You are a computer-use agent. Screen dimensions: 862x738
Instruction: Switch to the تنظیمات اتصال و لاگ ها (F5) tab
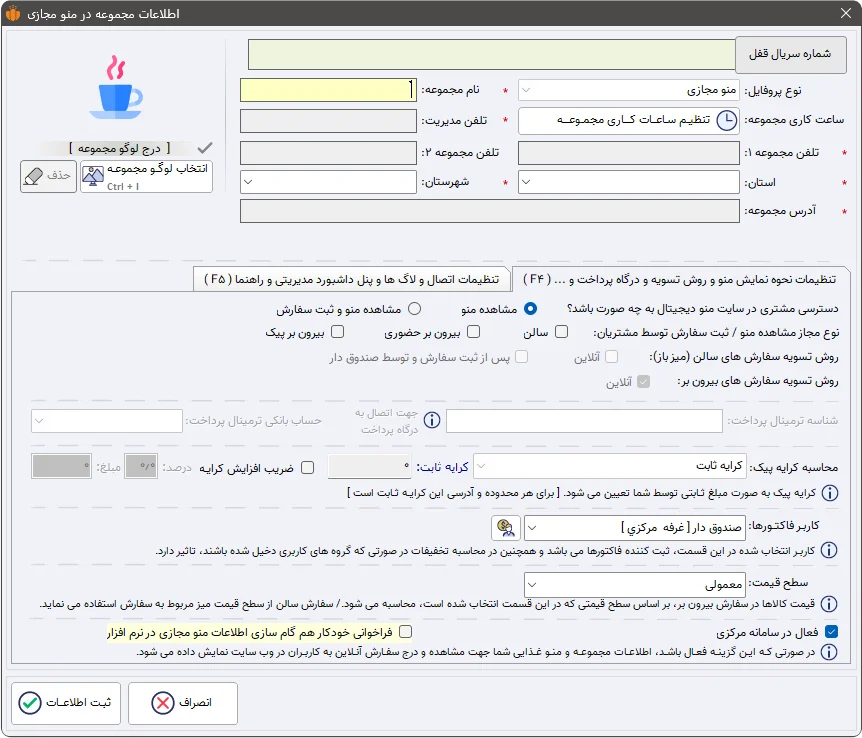pyautogui.click(x=351, y=279)
